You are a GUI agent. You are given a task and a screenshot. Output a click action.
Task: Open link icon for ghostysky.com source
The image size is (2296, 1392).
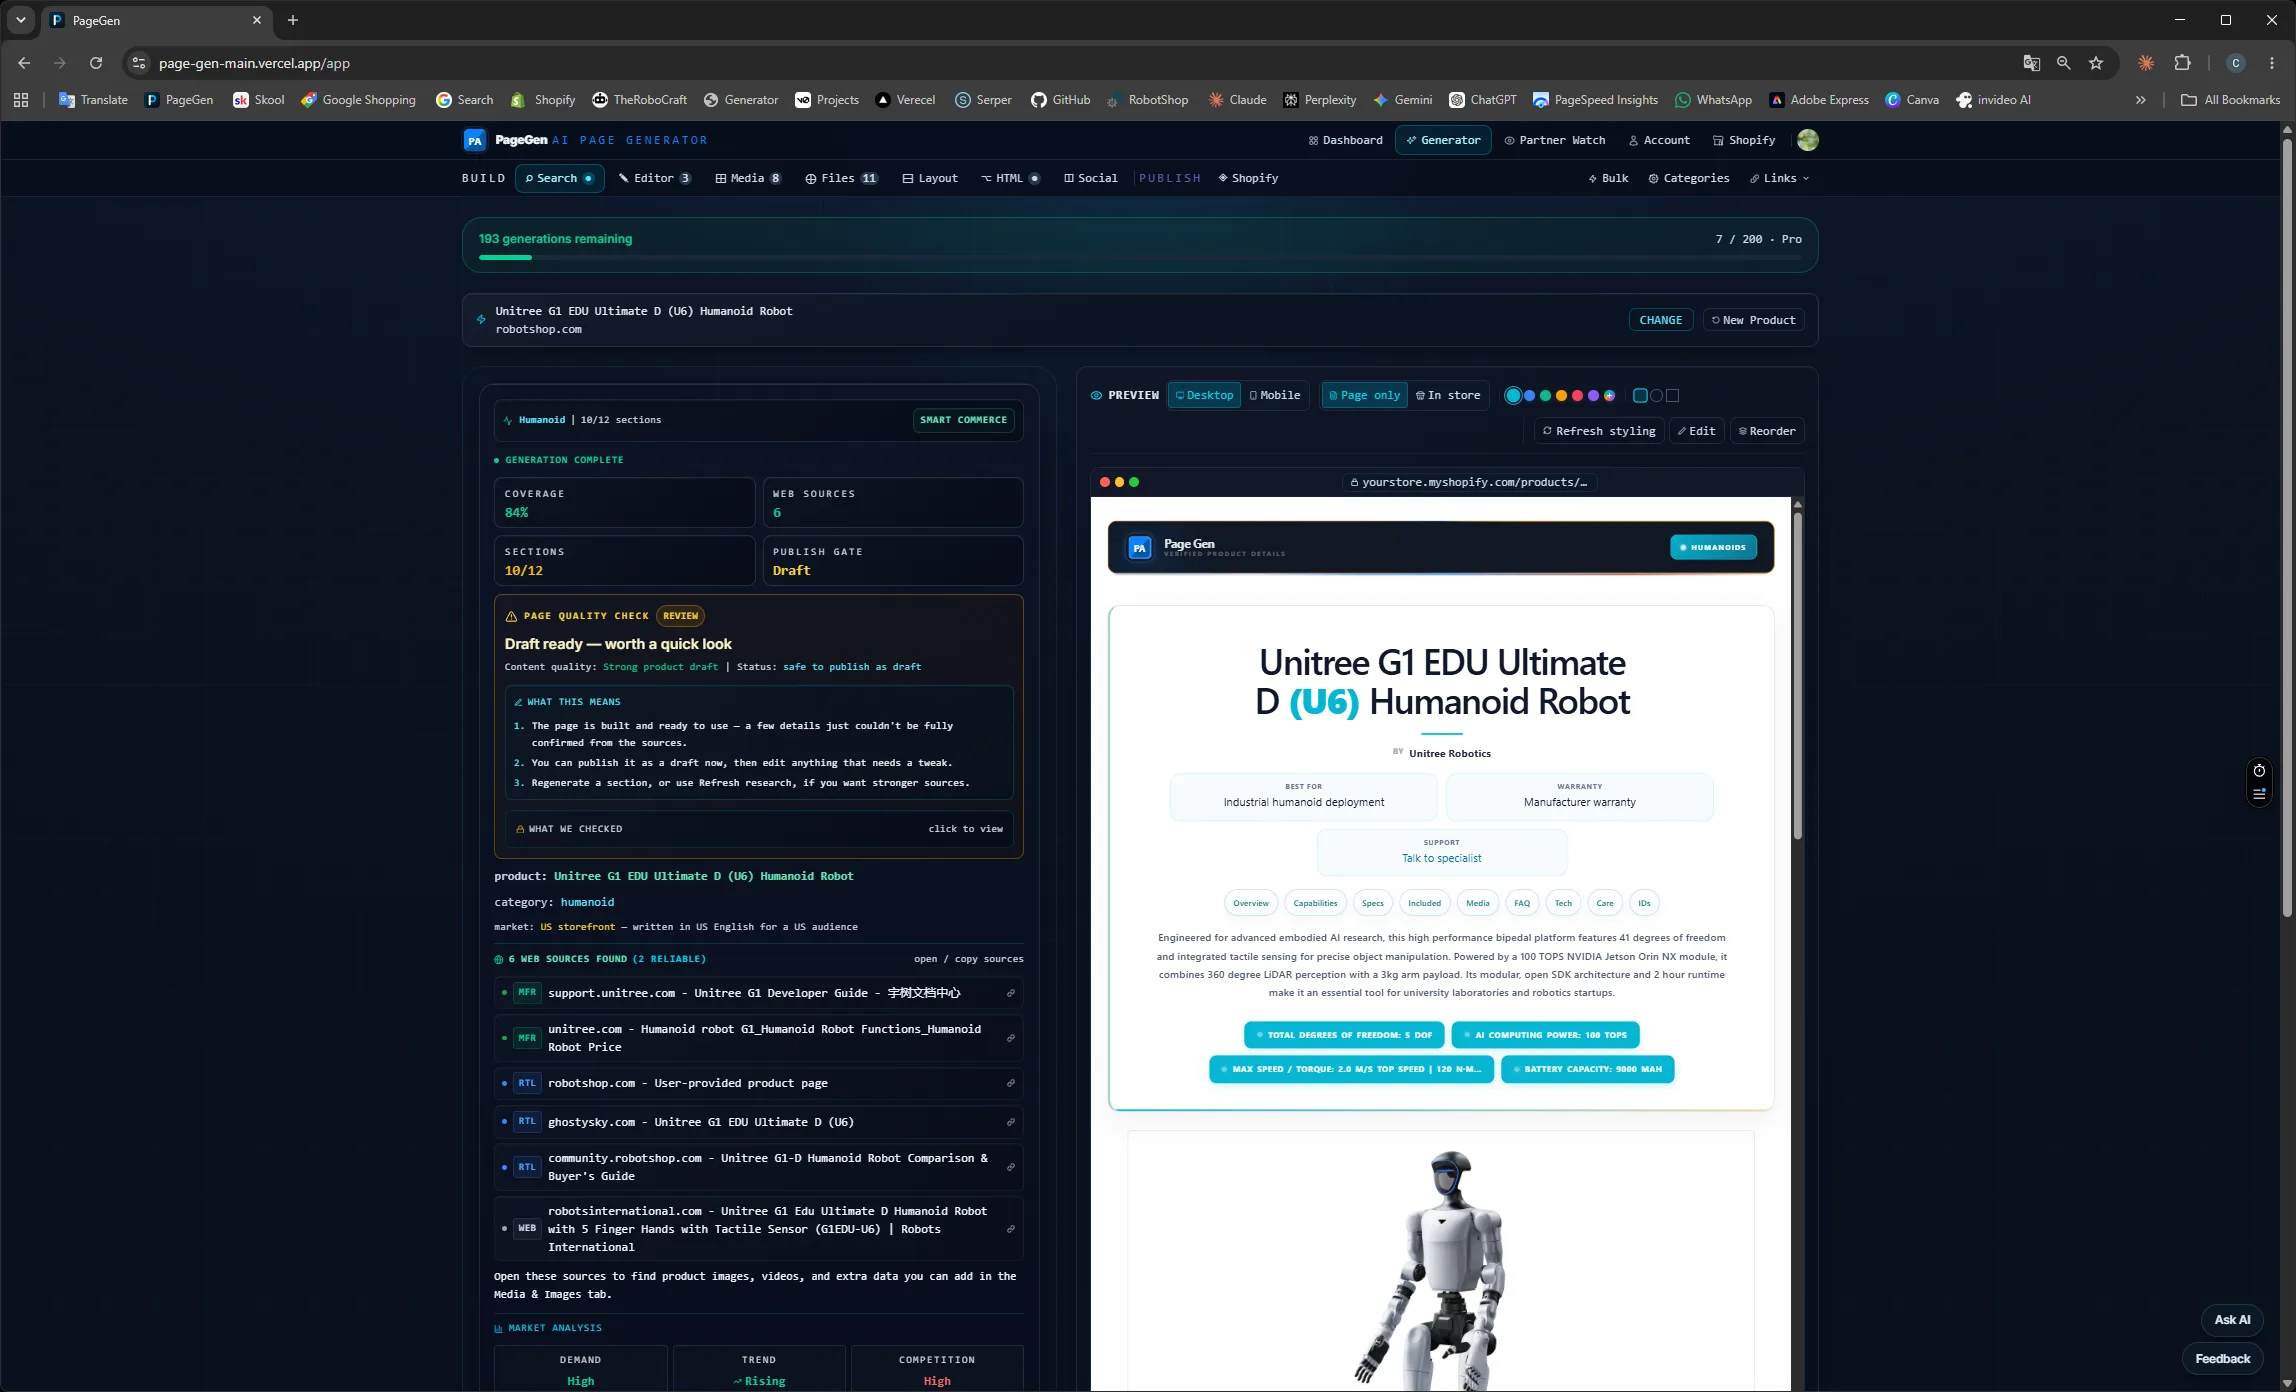(1010, 1122)
